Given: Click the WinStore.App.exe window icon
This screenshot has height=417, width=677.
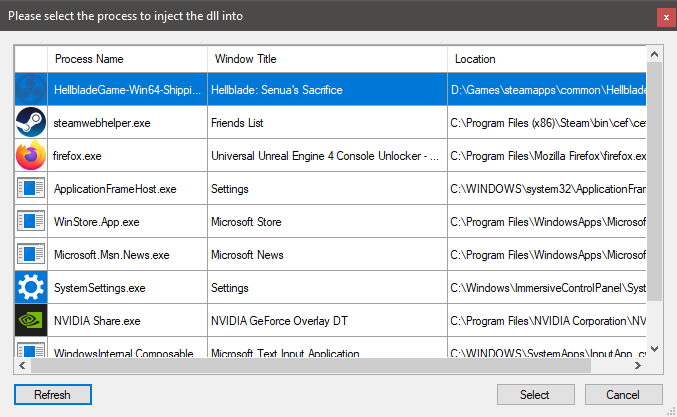Looking at the screenshot, I should (31, 222).
